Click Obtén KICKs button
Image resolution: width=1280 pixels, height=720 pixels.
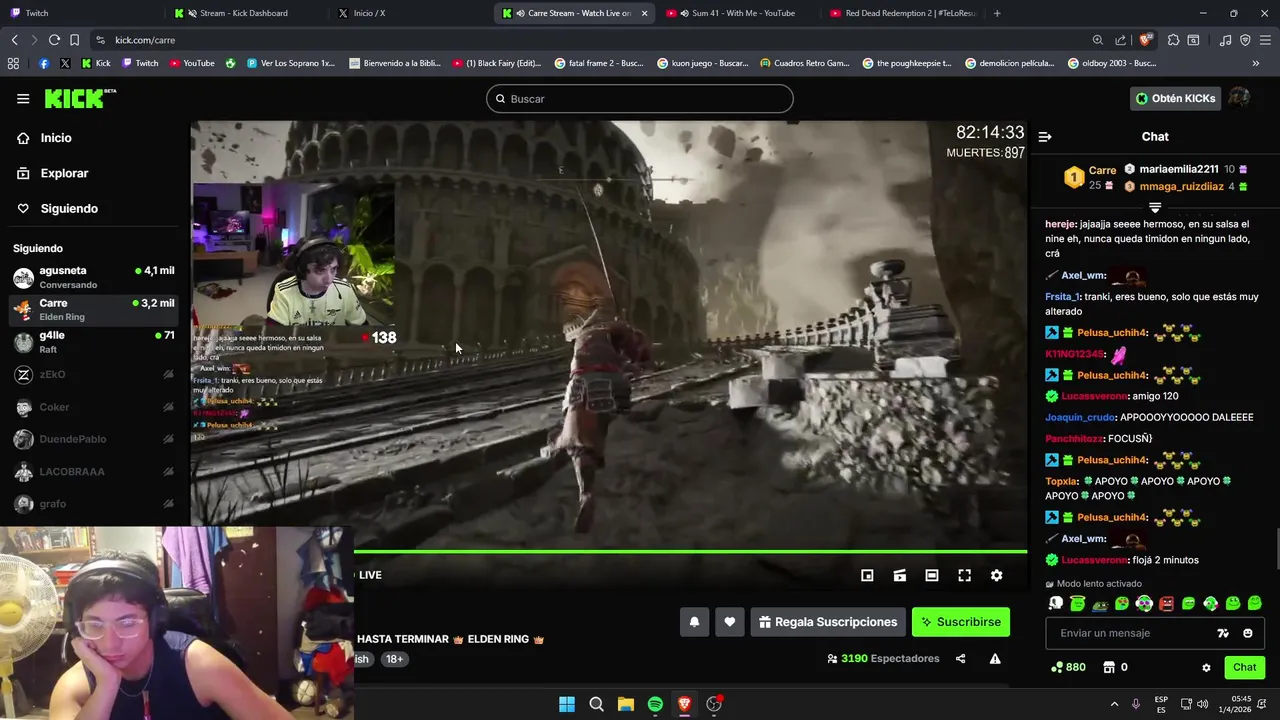click(1176, 98)
